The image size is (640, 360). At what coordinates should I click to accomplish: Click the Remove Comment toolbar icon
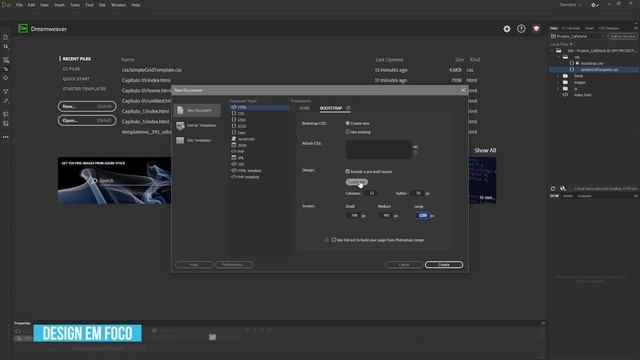[x=6, y=123]
